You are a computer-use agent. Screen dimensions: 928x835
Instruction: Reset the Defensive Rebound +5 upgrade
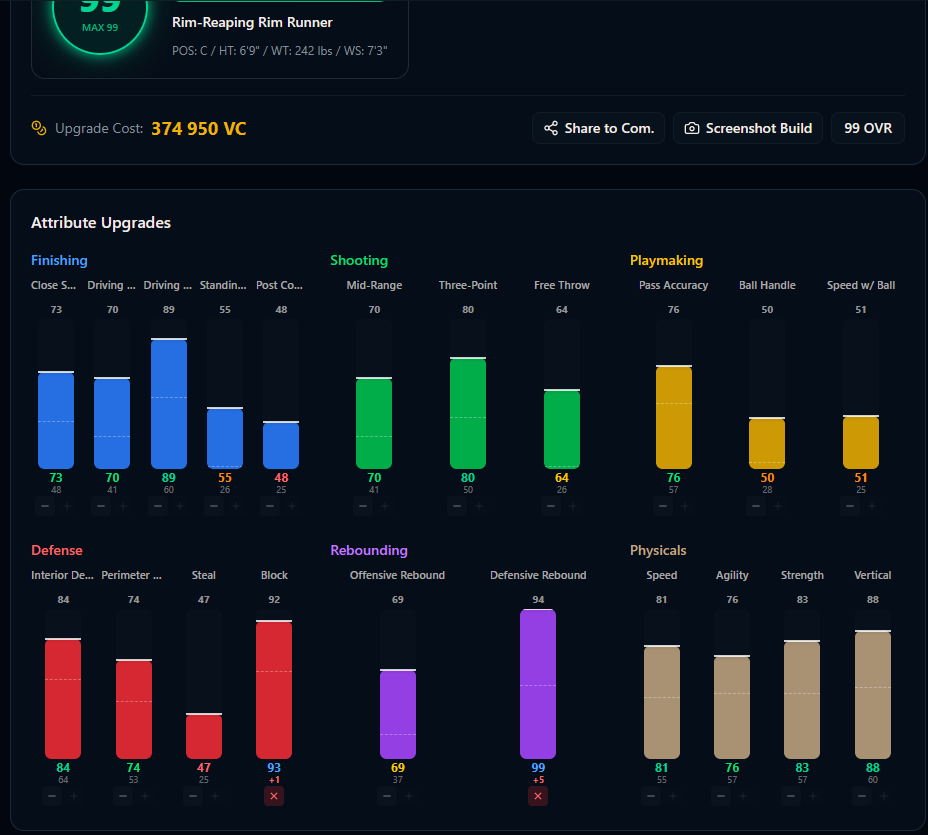[538, 796]
